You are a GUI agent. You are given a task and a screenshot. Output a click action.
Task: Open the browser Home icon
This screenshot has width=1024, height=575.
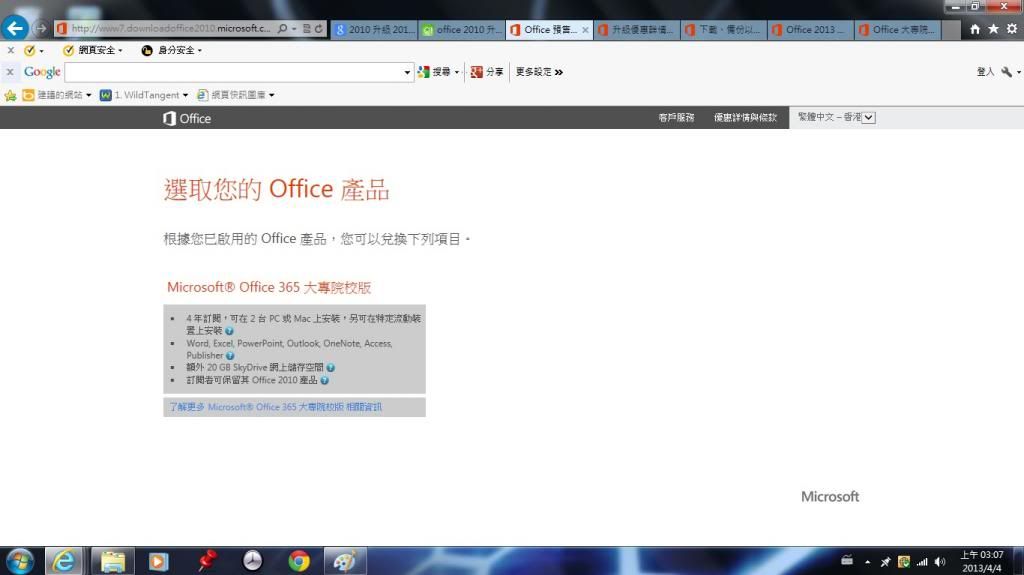tap(975, 29)
